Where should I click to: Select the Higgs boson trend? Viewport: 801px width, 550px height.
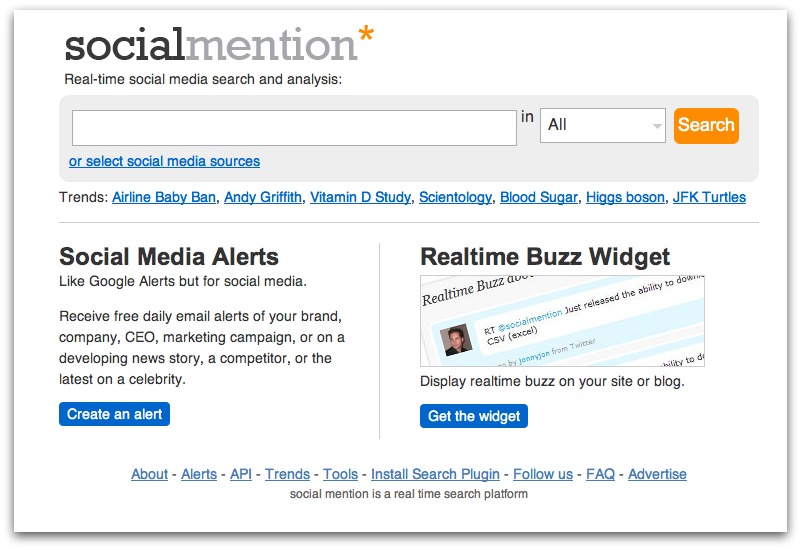(625, 197)
